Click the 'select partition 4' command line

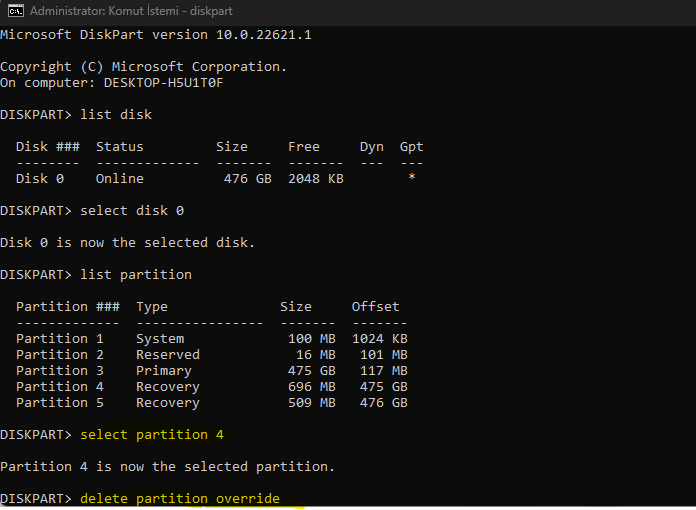tap(152, 434)
